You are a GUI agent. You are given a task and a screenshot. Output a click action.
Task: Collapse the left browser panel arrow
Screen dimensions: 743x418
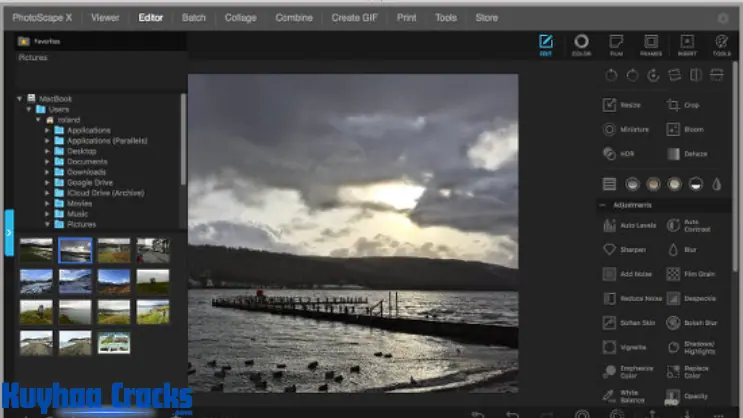(9, 233)
